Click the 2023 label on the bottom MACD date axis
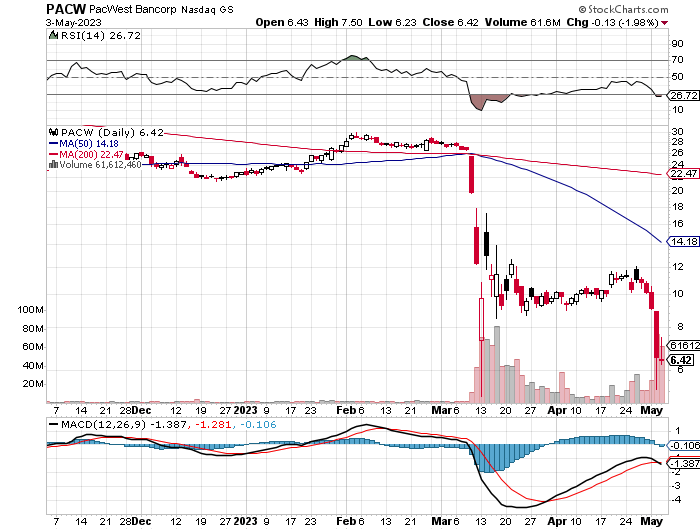 [246, 521]
